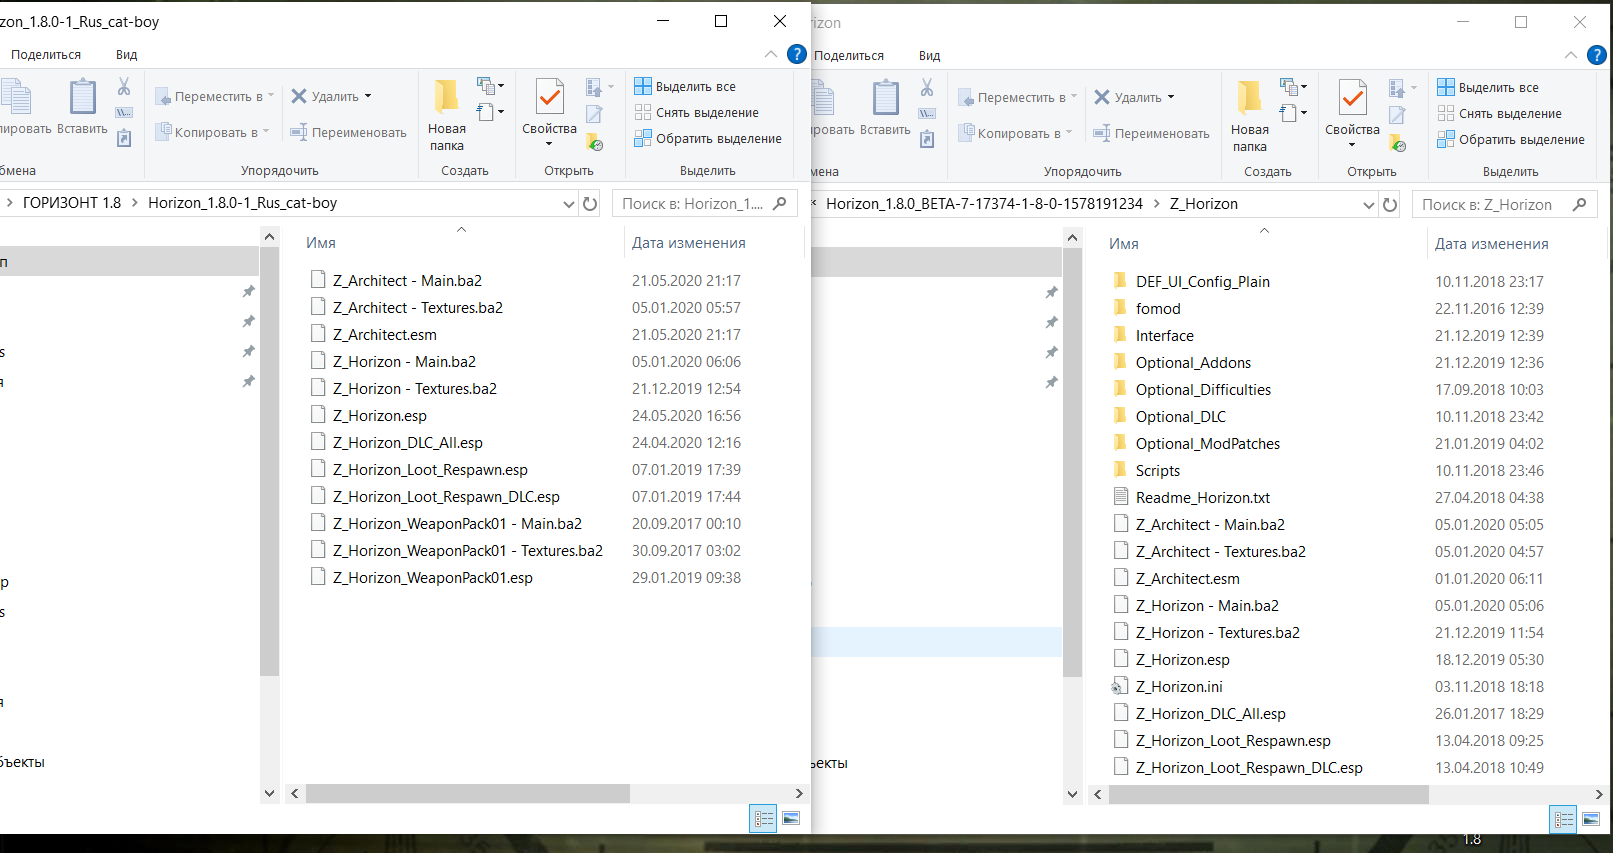Switch the Z_Horizon window to large icons view
1613x853 pixels.
point(1591,820)
